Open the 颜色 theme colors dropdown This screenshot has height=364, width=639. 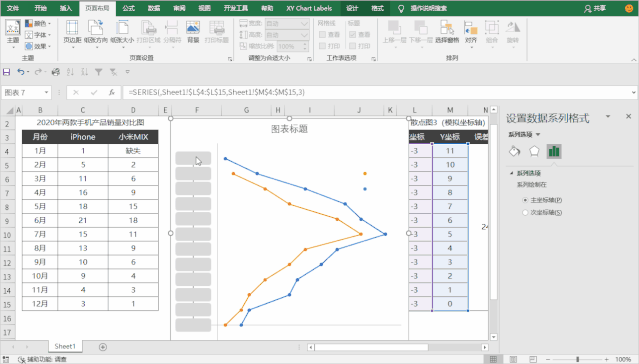click(x=38, y=24)
